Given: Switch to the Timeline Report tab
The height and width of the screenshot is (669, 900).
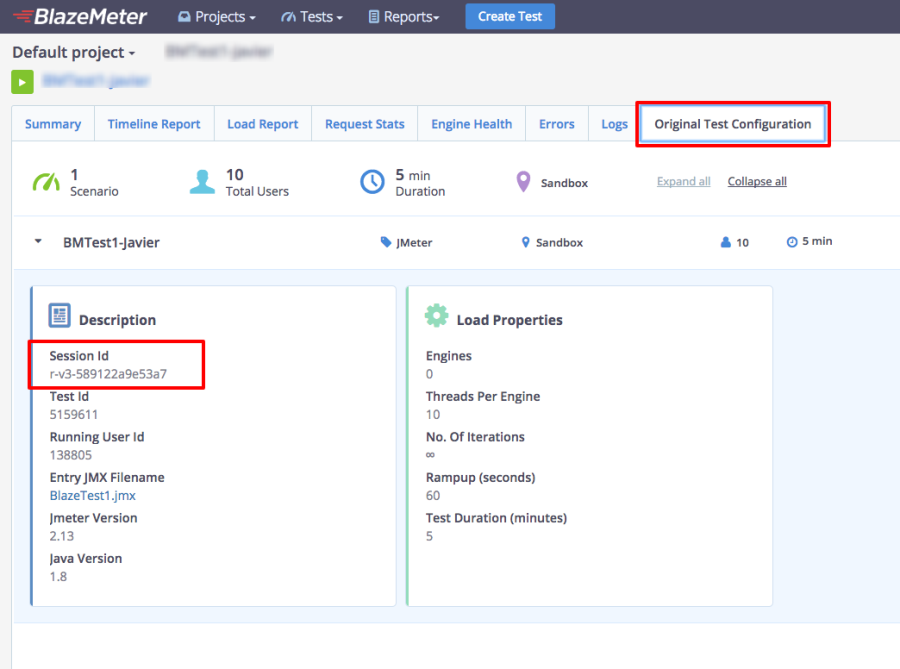Looking at the screenshot, I should click(x=154, y=124).
